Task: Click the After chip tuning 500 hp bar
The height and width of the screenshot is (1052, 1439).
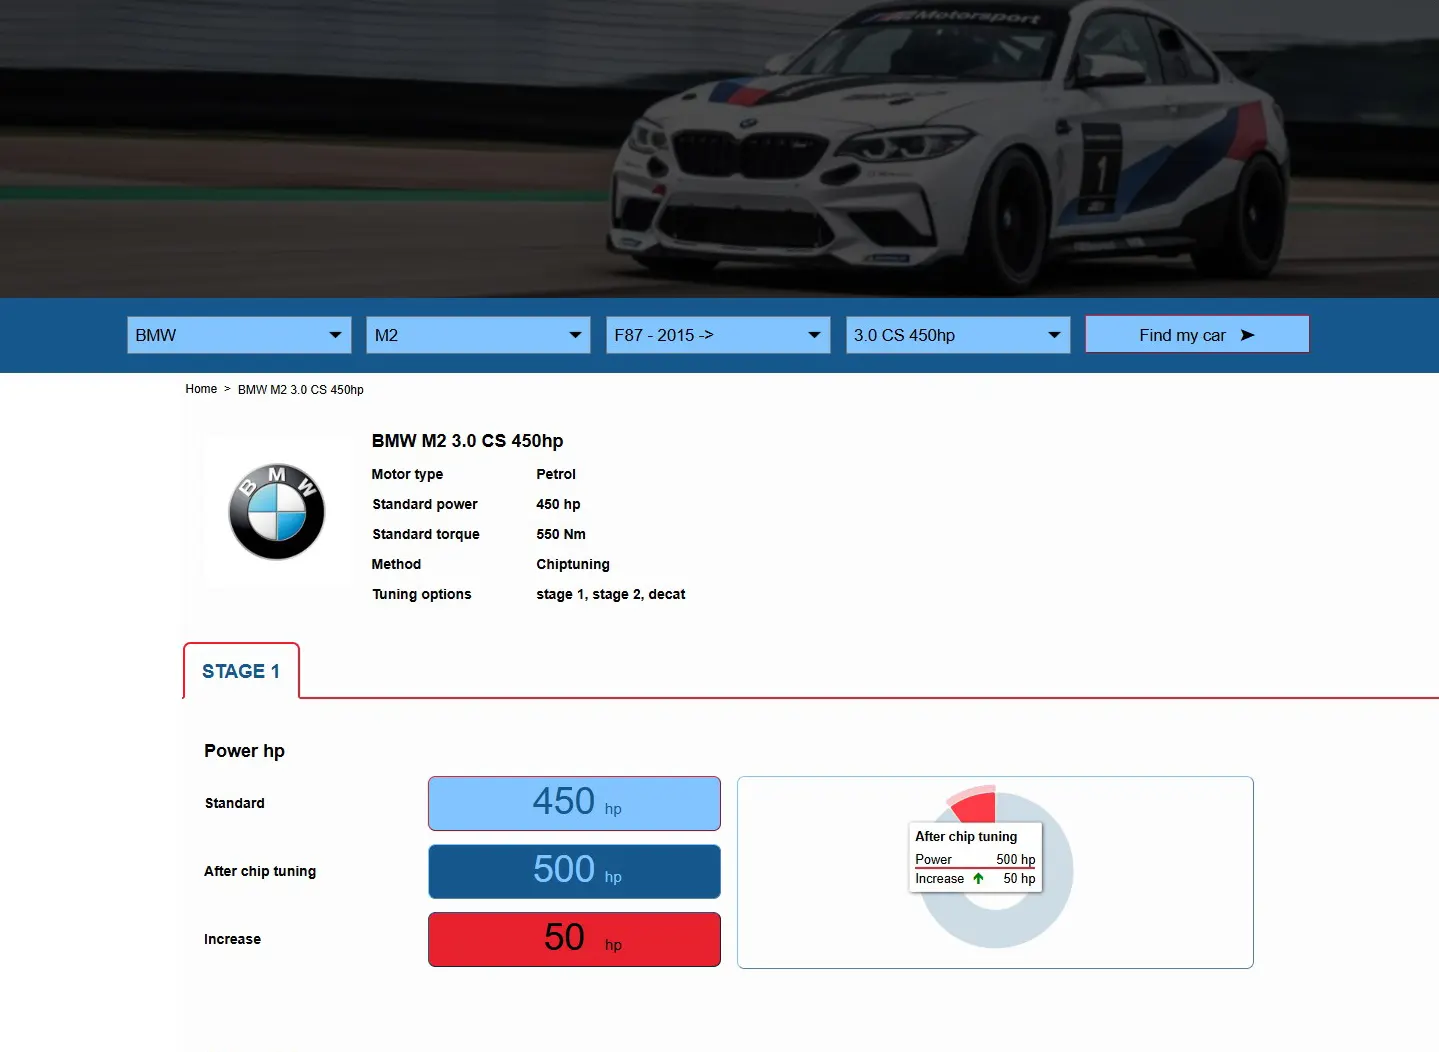Action: [x=573, y=871]
